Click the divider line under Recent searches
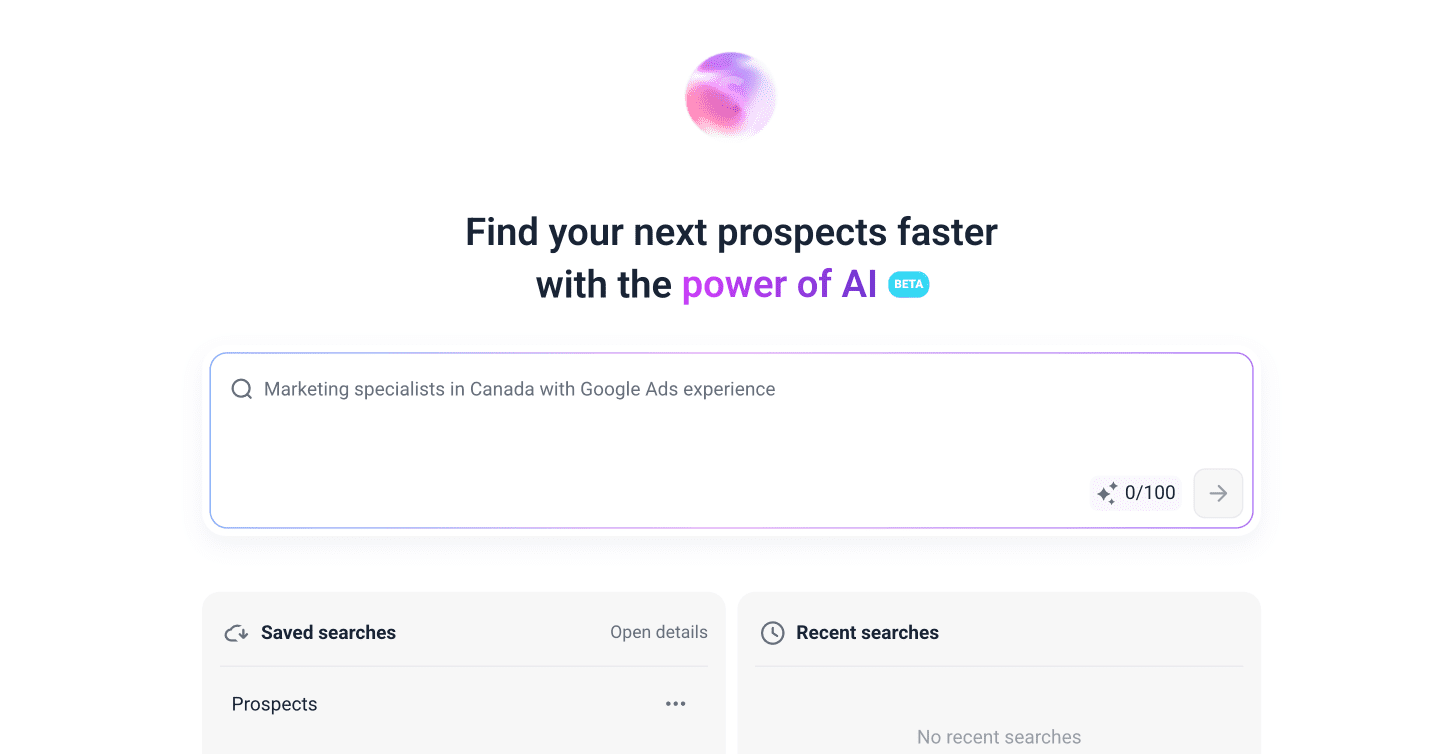1440x754 pixels. (998, 666)
